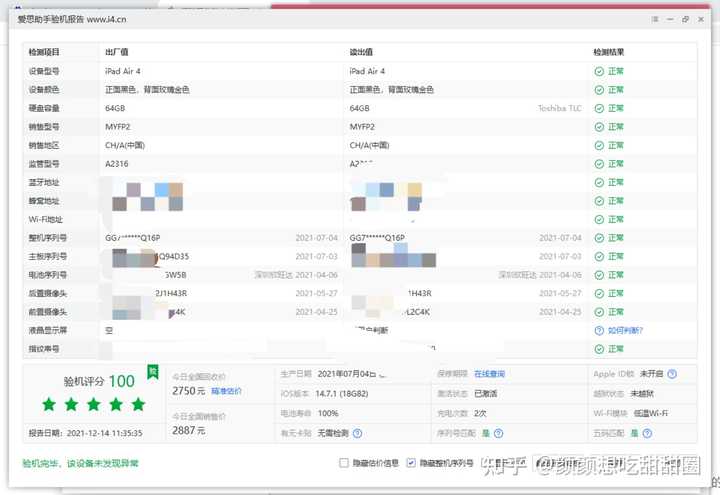Click the 2887 元 selling price
Viewport: 720px width, 495px height.
pyautogui.click(x=189, y=430)
